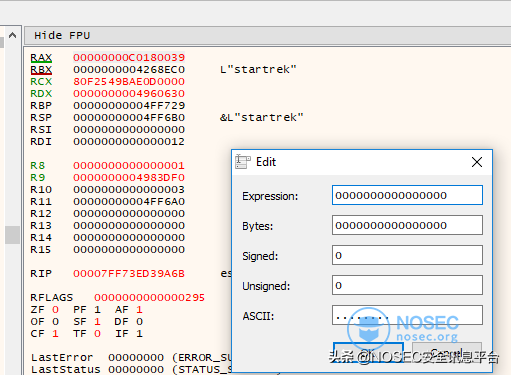Close the Edit dialog

point(477,162)
